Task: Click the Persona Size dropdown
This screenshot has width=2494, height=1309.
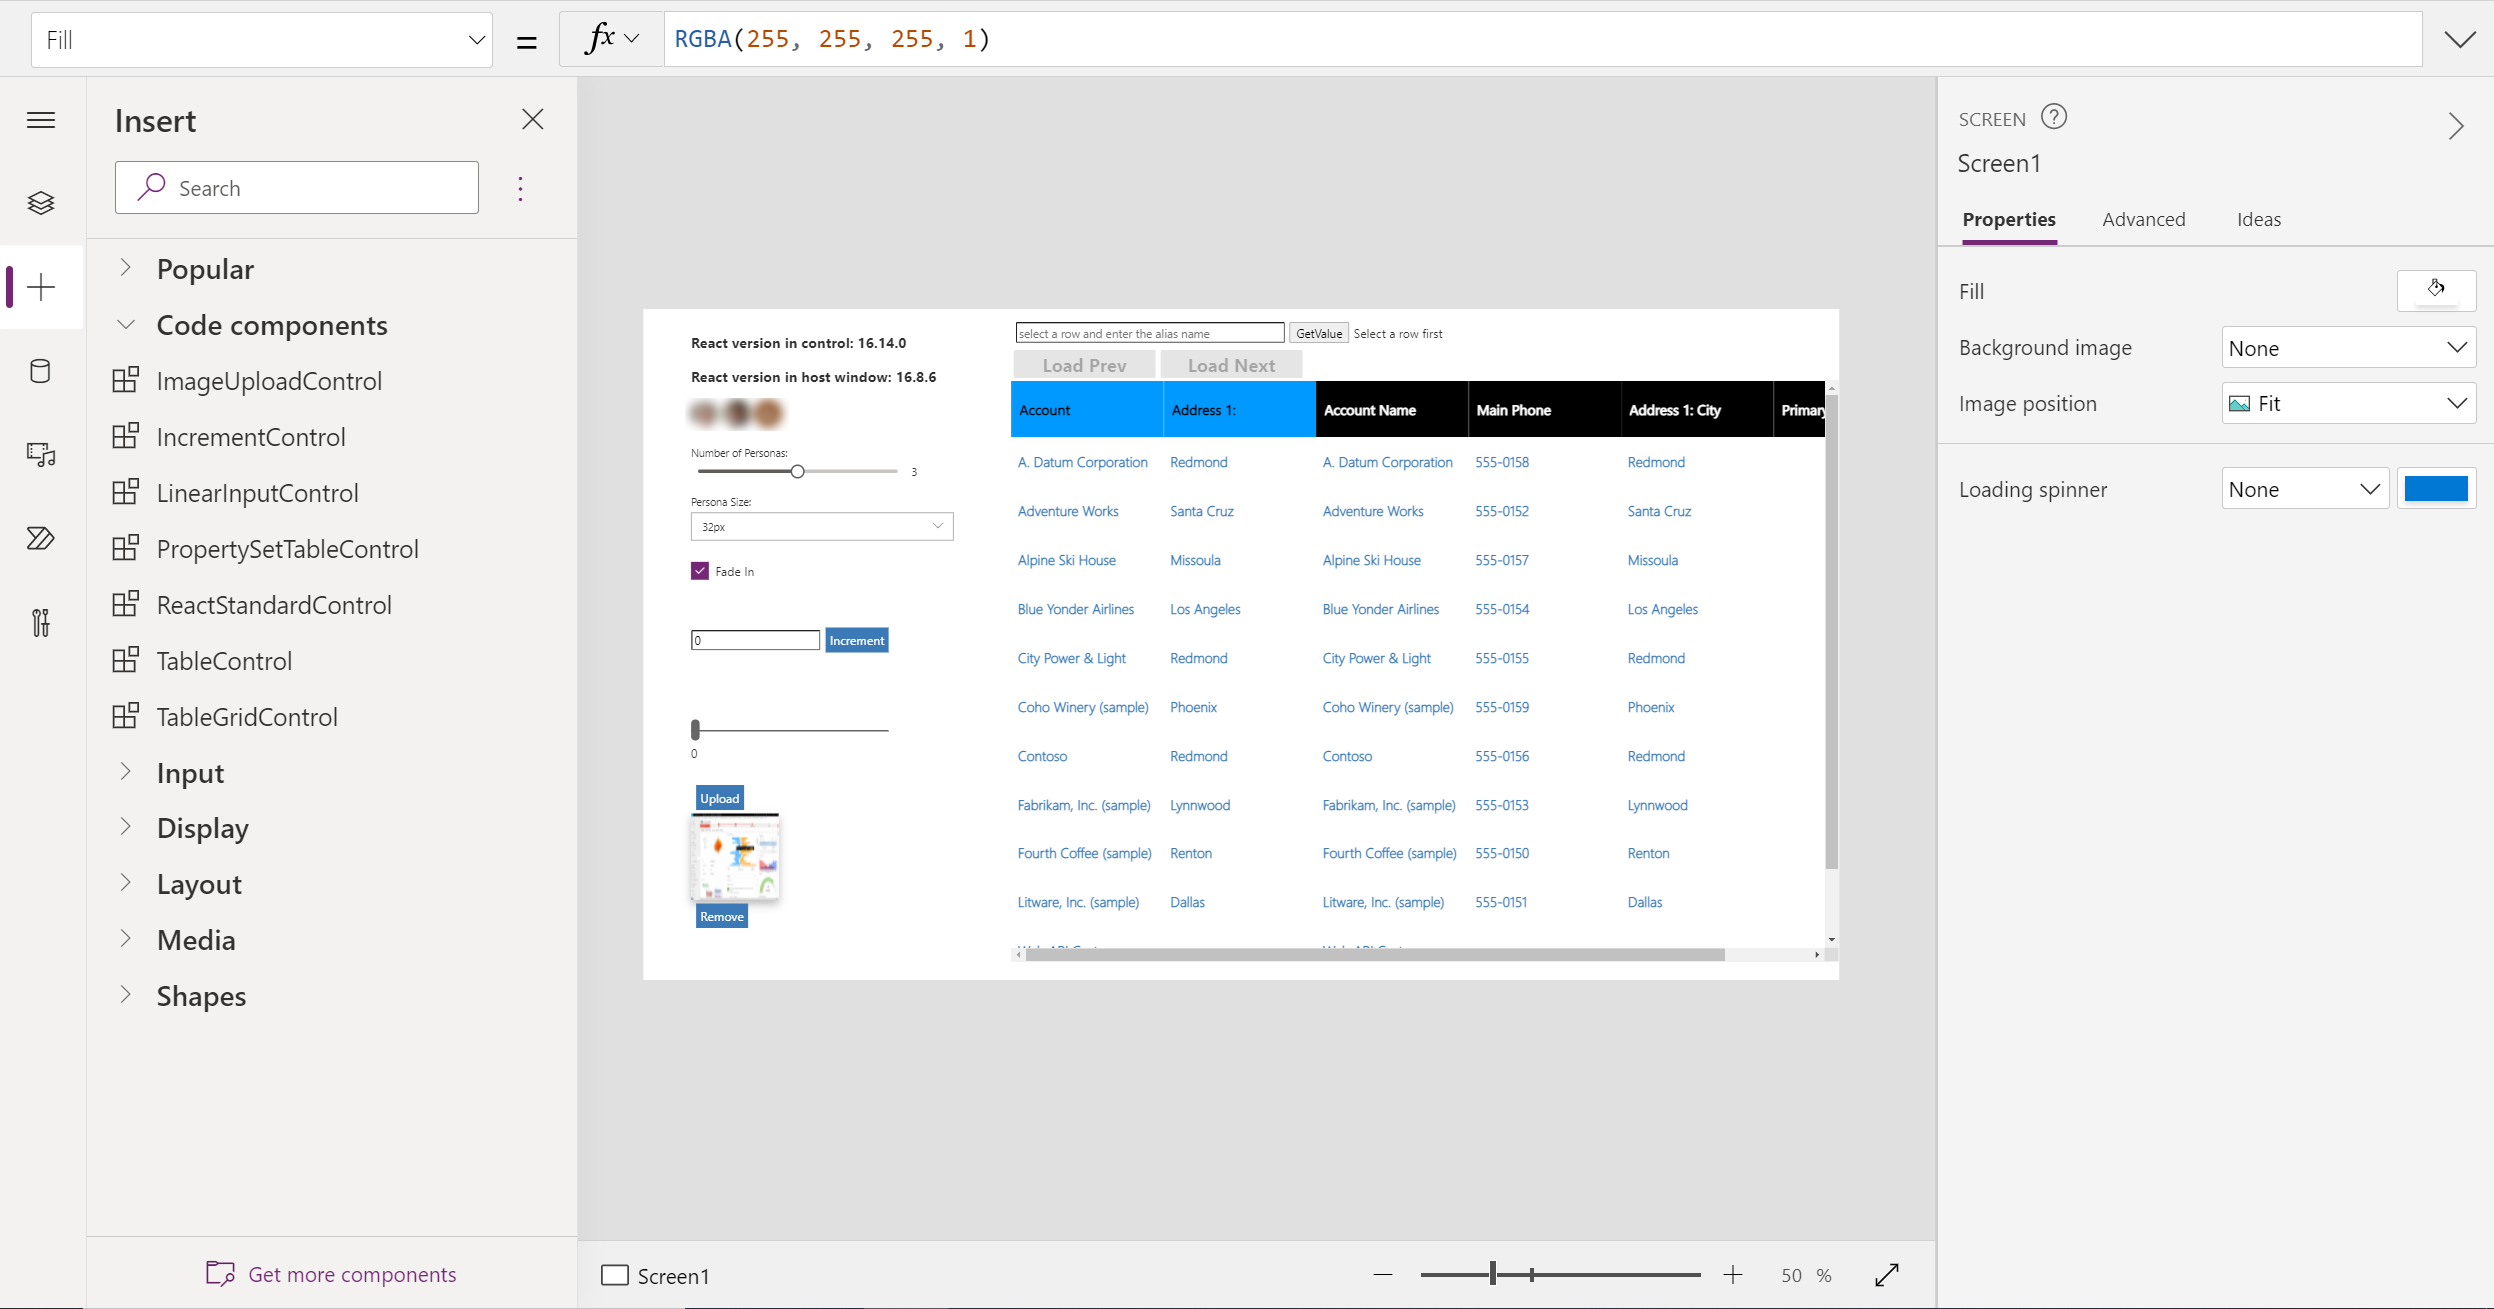Action: tap(821, 526)
